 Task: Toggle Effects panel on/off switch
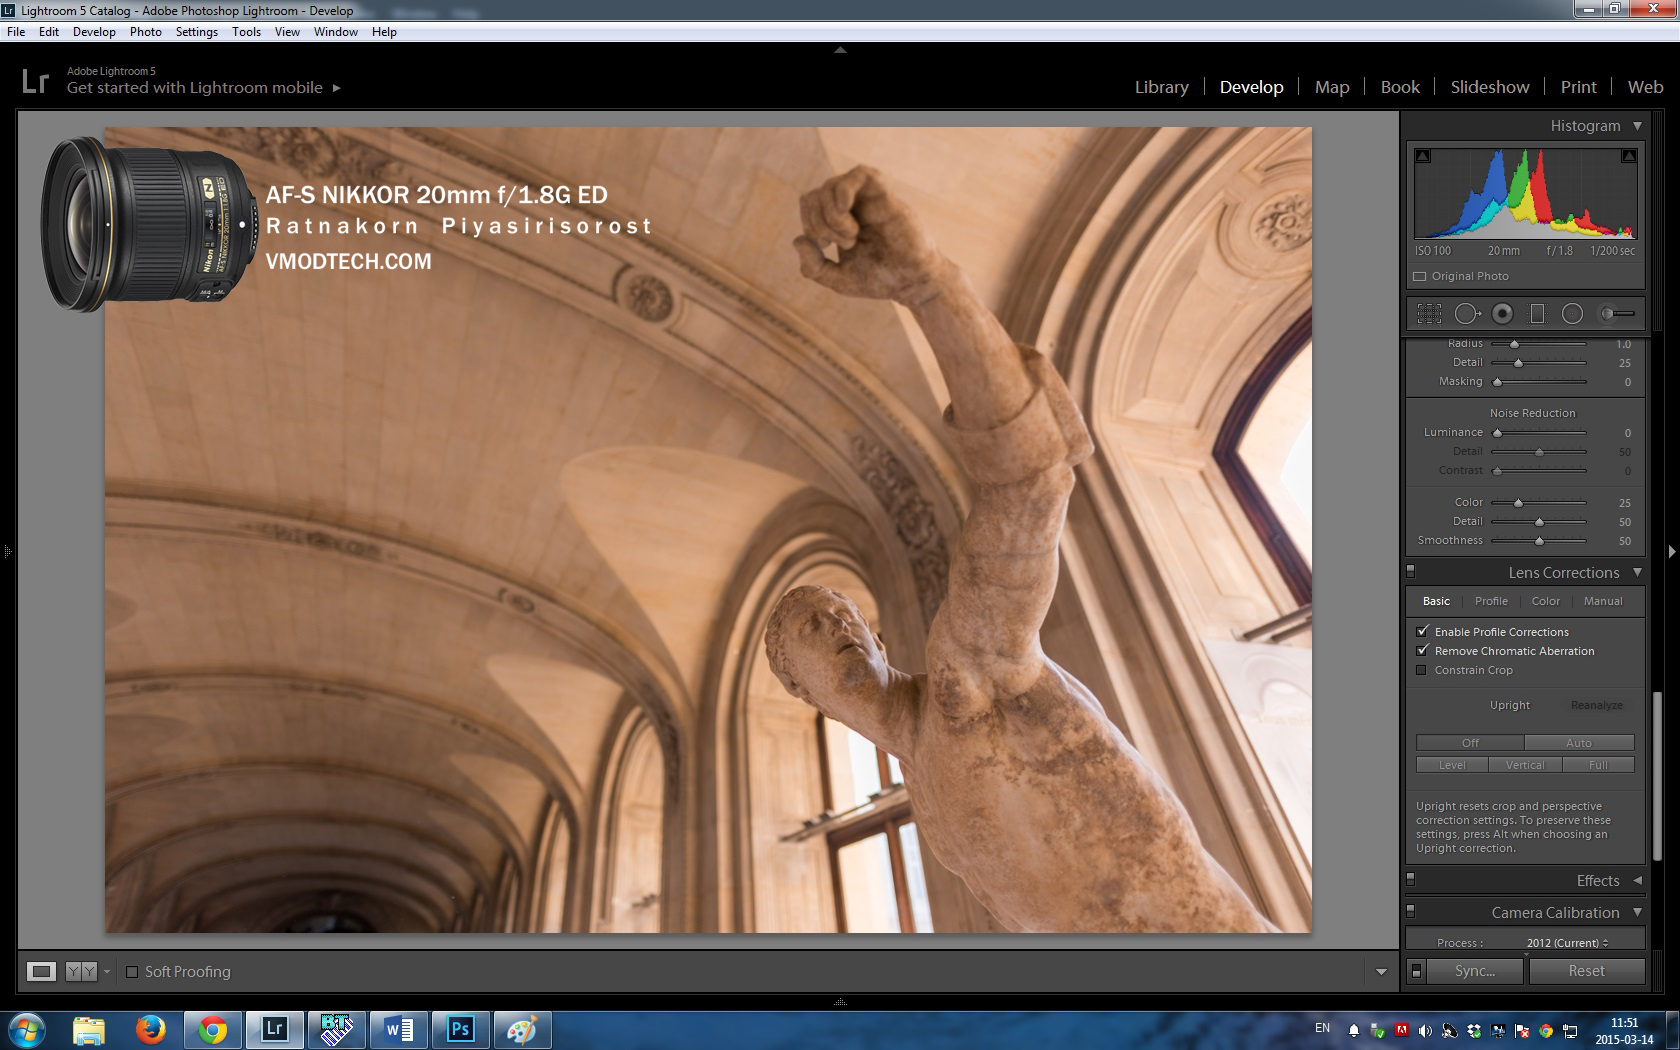point(1411,880)
